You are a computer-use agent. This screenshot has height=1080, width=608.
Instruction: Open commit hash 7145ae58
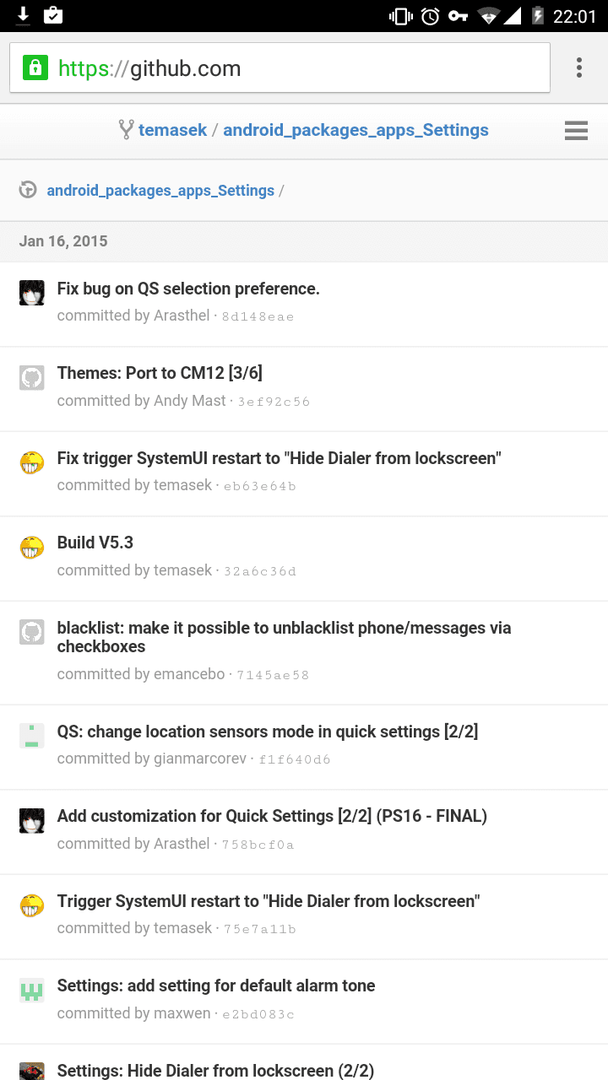pos(273,675)
